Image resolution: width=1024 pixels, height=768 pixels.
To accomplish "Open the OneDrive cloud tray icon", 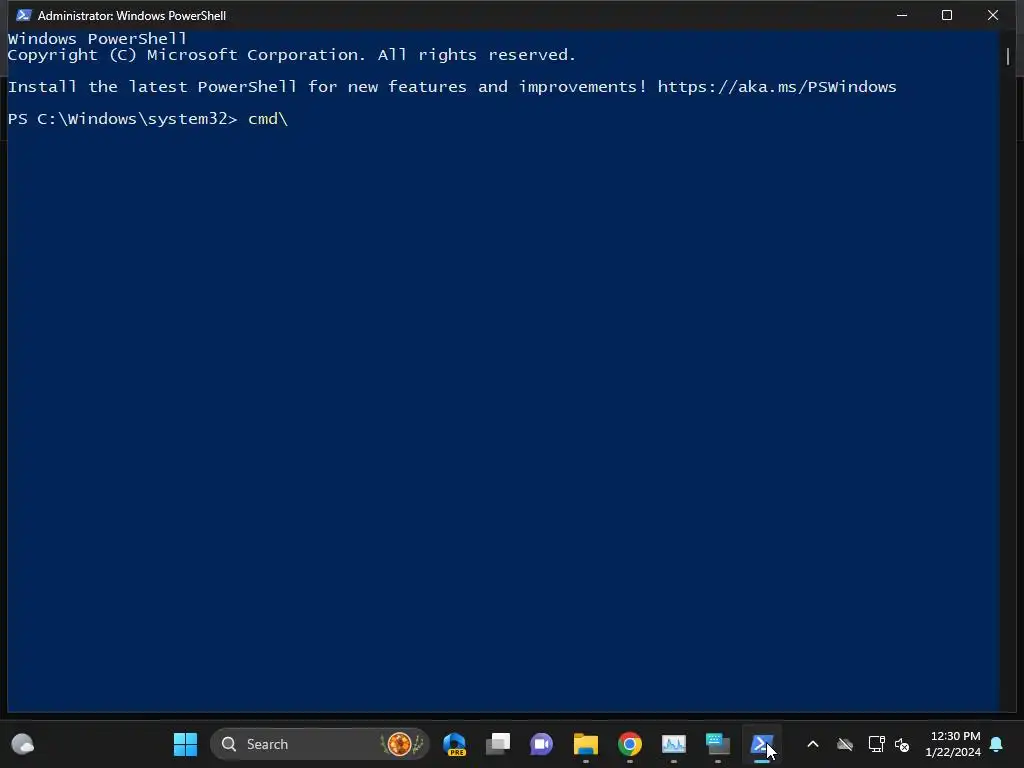I will 845,744.
